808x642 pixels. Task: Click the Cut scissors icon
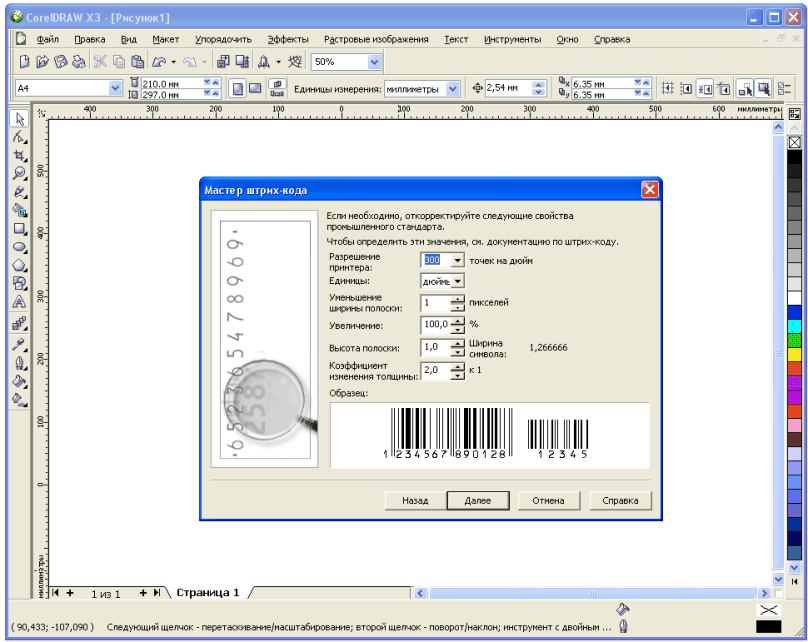click(x=100, y=62)
